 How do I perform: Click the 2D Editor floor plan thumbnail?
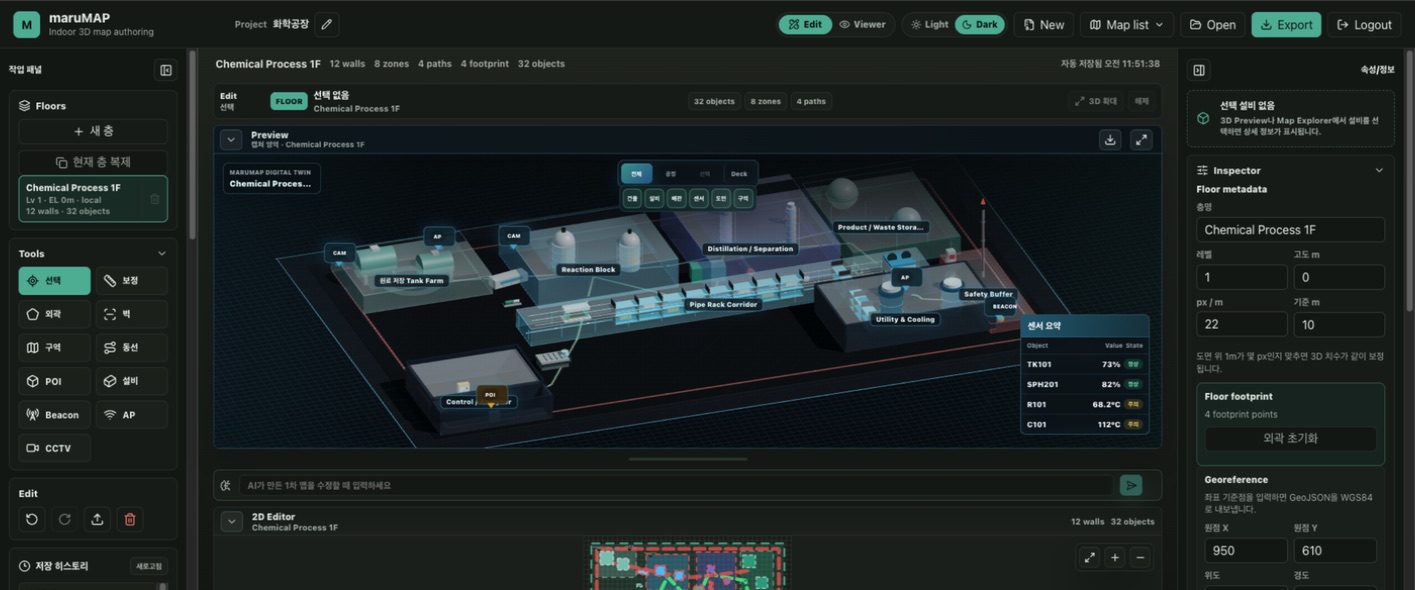click(688, 566)
